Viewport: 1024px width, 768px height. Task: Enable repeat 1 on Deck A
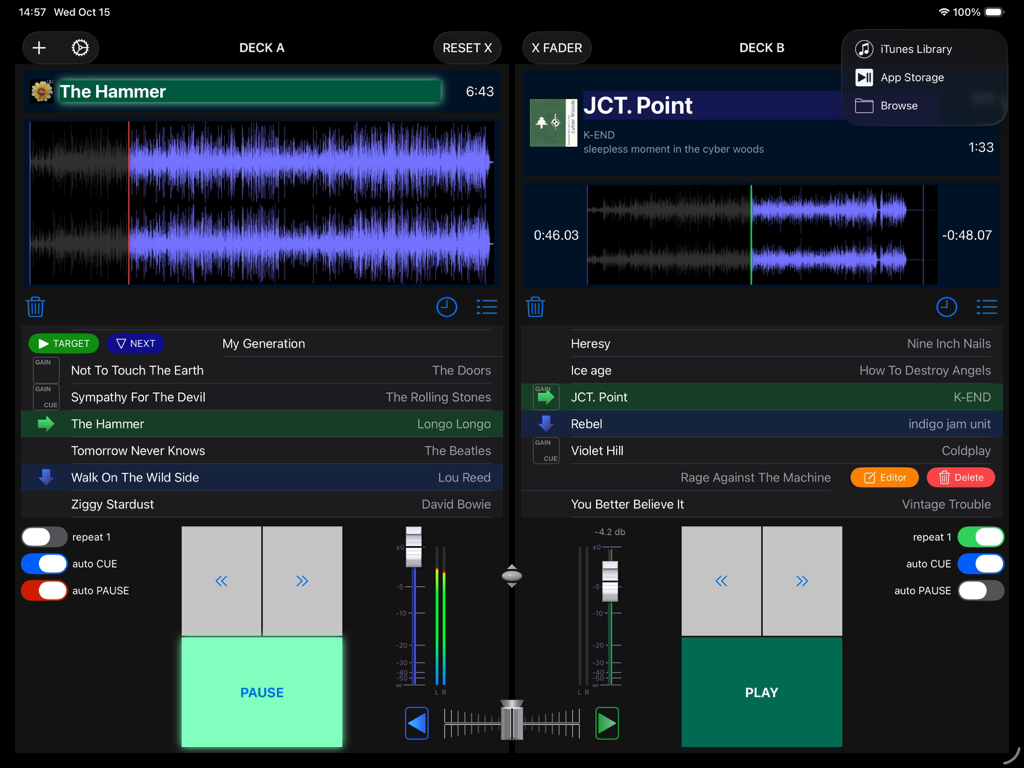(44, 536)
